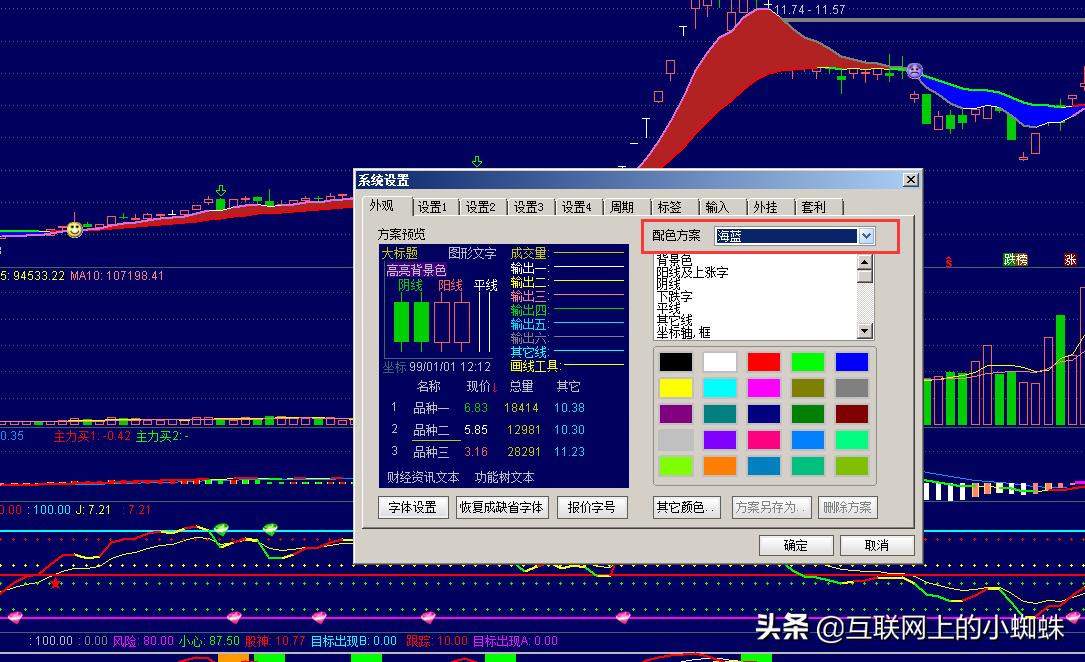Open the 外挂 settings tab

tap(764, 207)
